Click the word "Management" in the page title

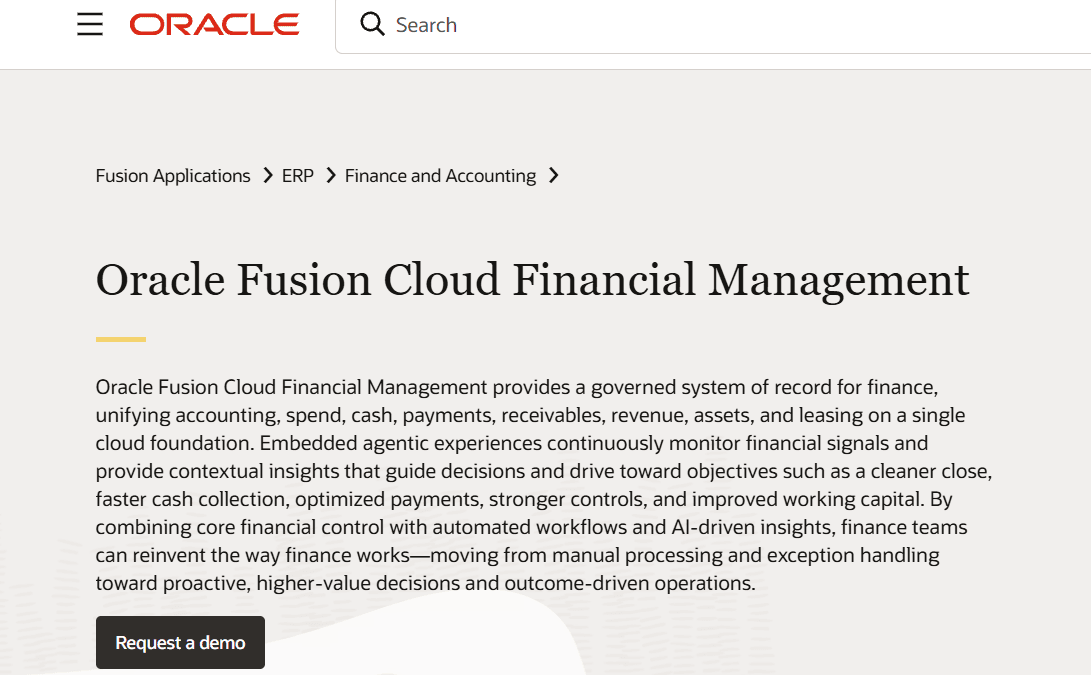click(838, 282)
